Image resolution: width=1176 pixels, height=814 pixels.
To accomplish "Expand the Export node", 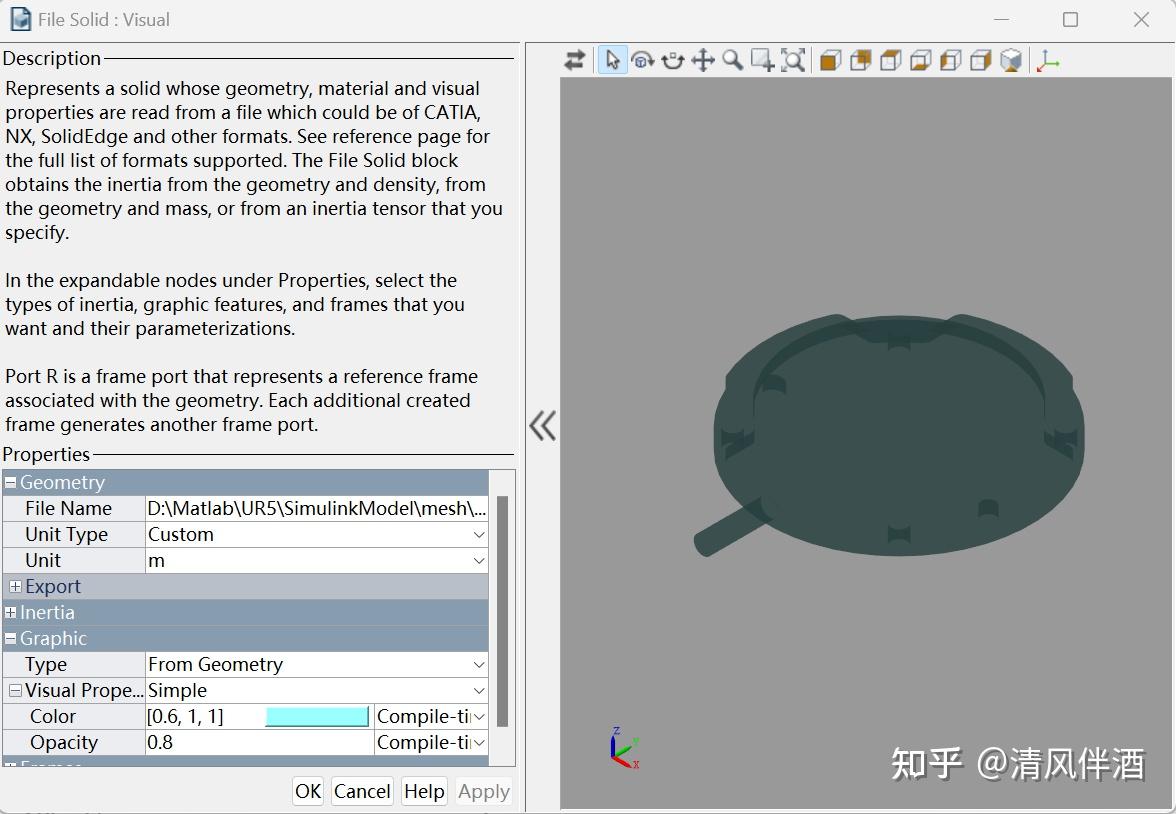I will coord(15,586).
